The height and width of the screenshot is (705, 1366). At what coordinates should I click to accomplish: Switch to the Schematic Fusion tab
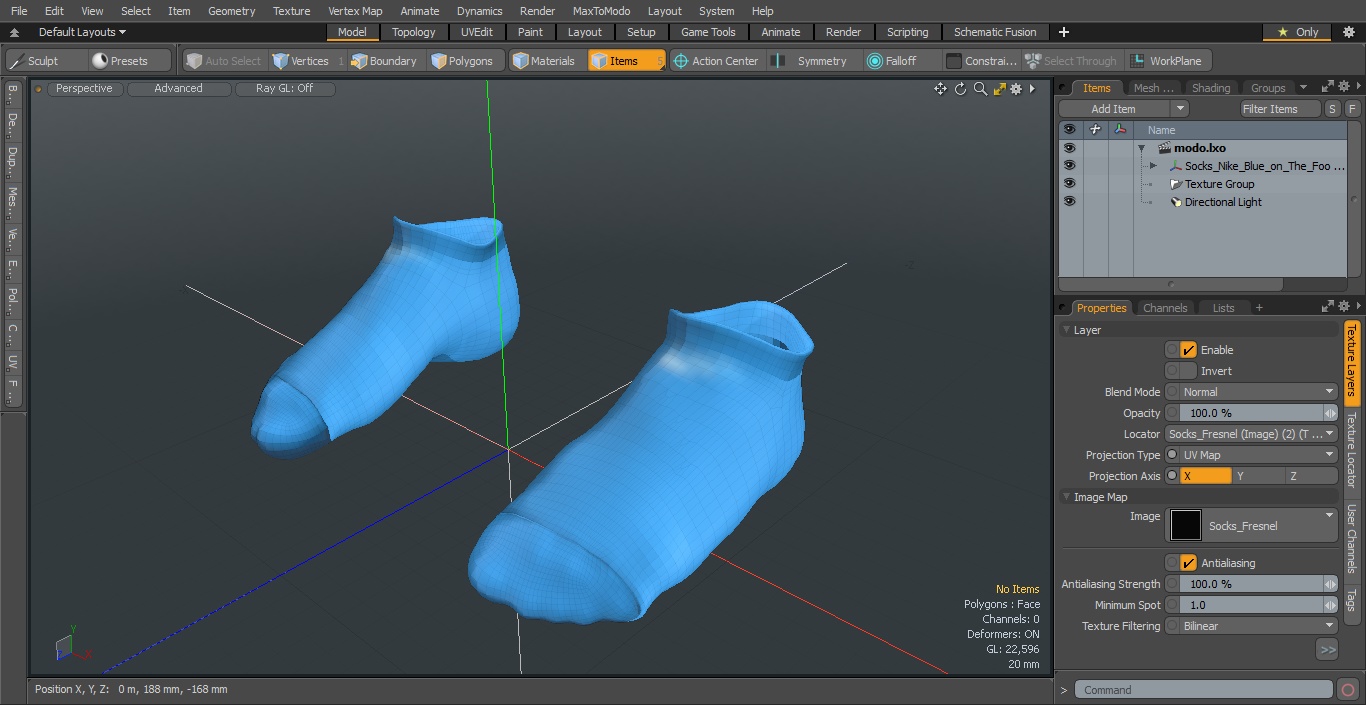(x=995, y=32)
